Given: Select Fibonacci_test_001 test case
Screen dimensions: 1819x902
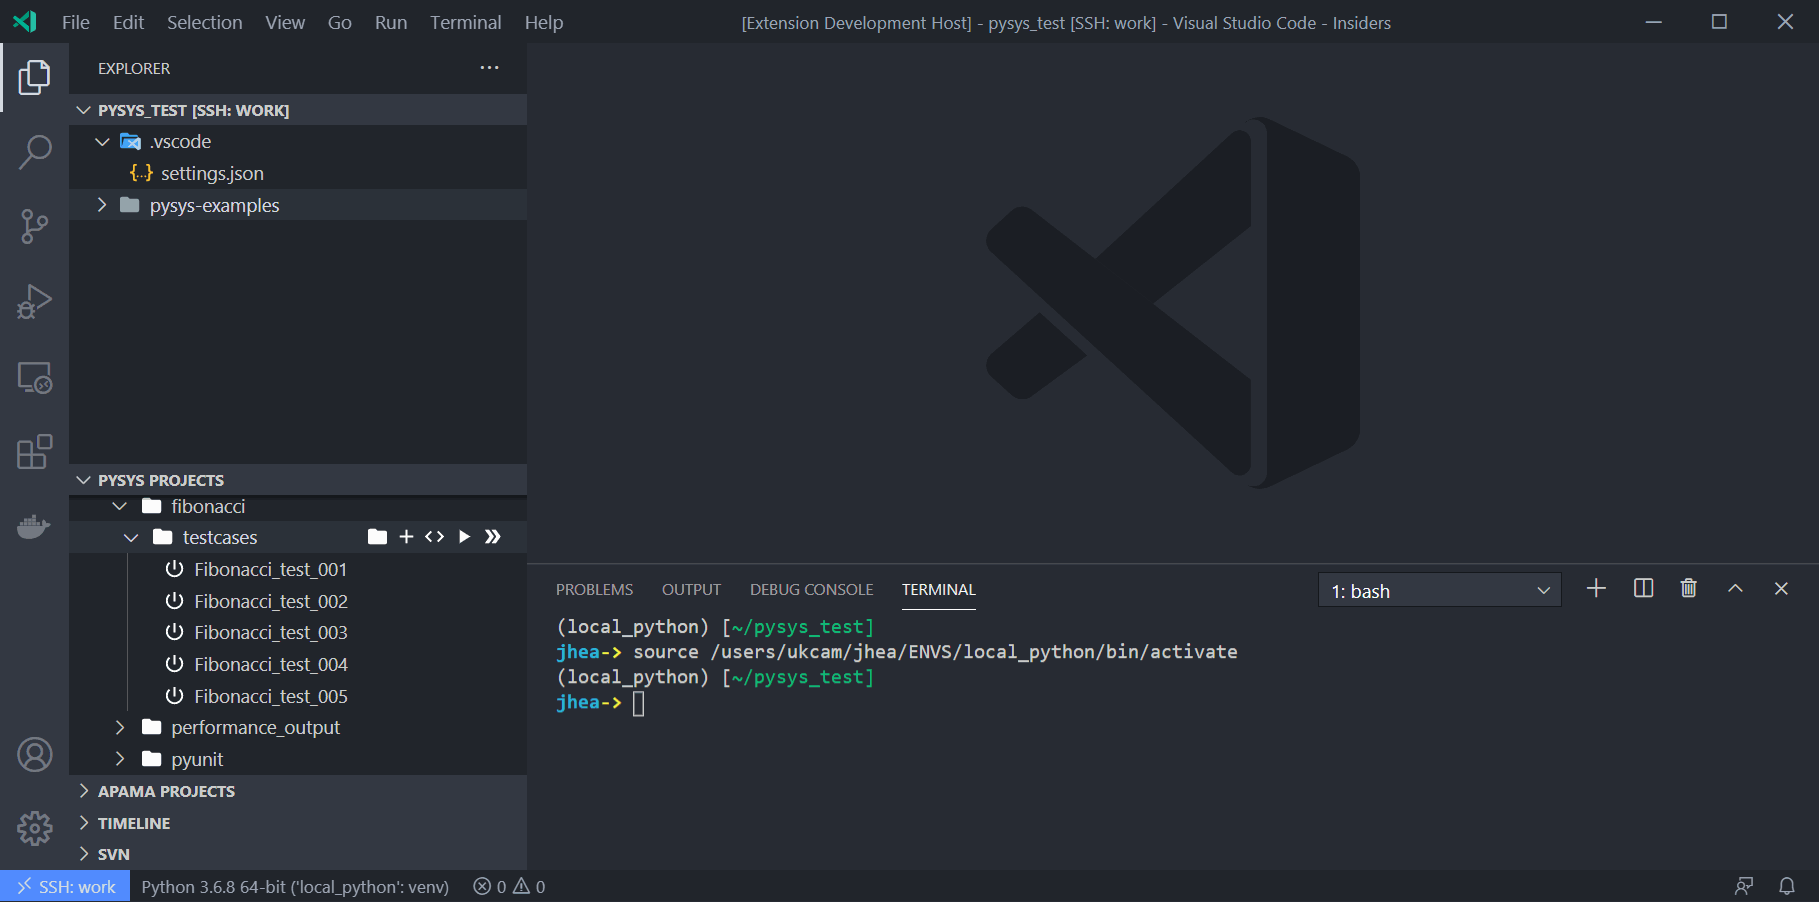Looking at the screenshot, I should point(298,569).
